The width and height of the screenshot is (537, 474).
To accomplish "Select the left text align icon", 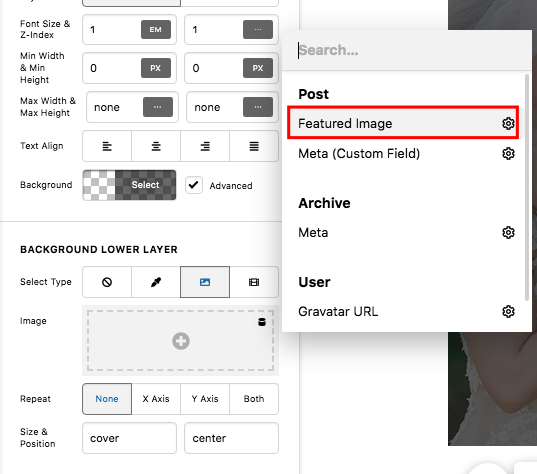I will pos(107,146).
